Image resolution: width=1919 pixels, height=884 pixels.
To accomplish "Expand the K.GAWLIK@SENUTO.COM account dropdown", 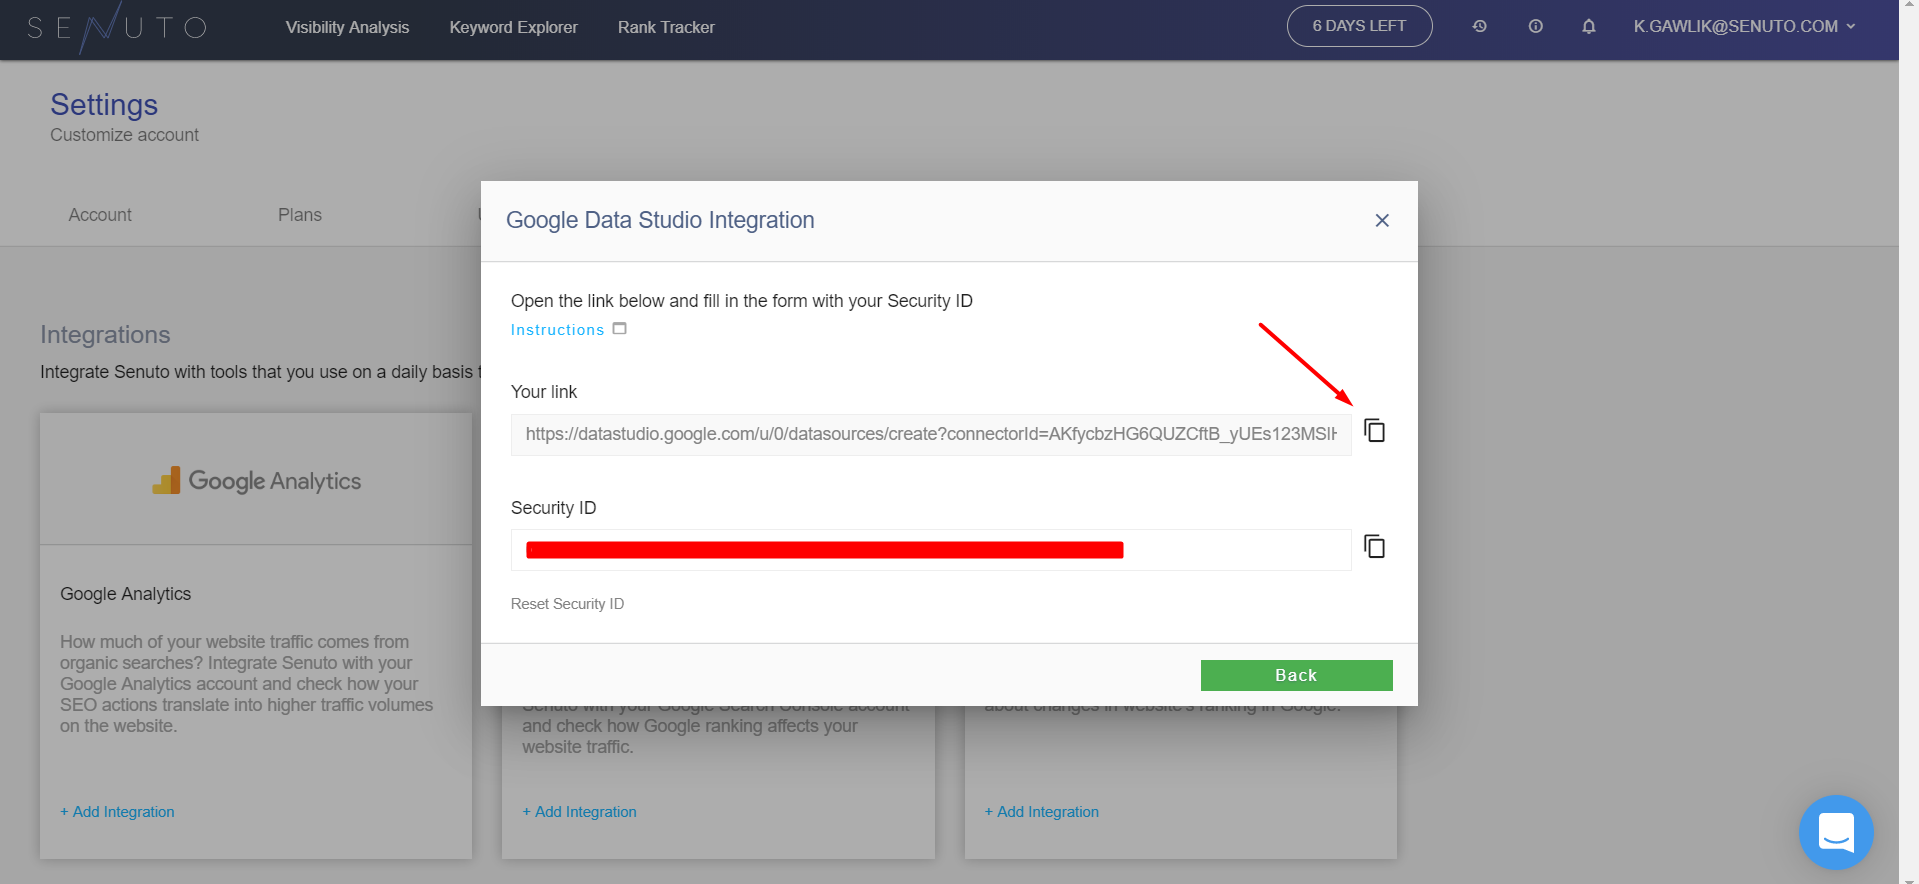I will click(1745, 26).
